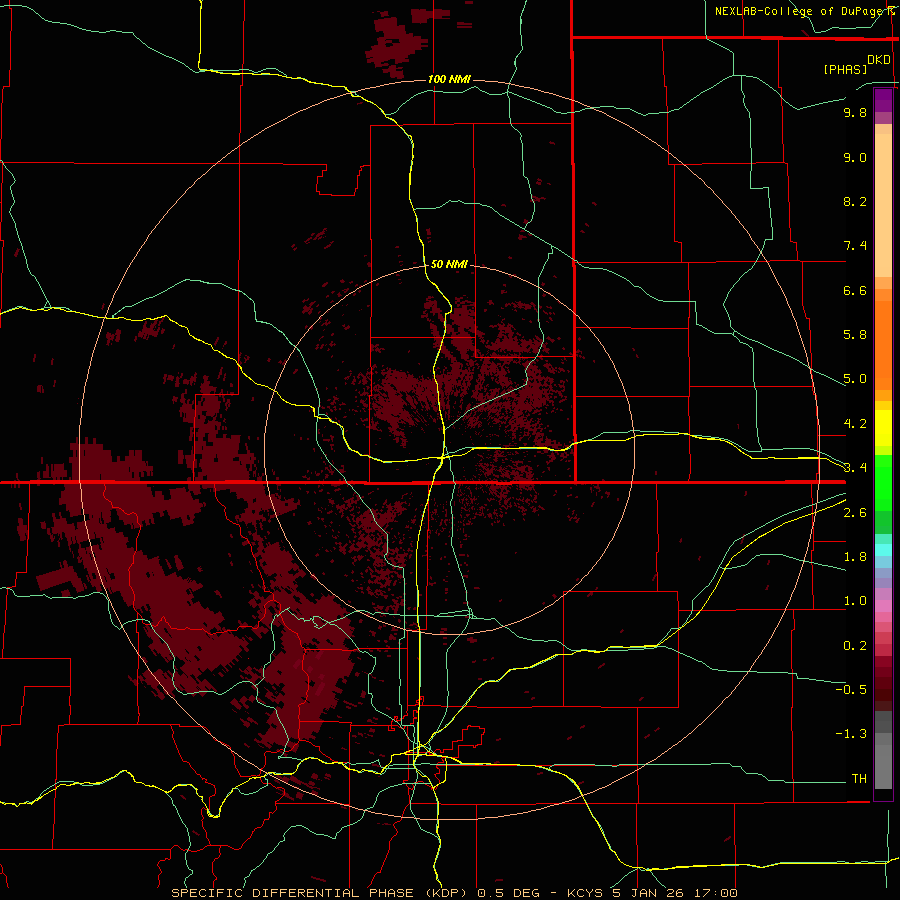Click the 4.2 scale value
This screenshot has width=900, height=900.
[855, 424]
